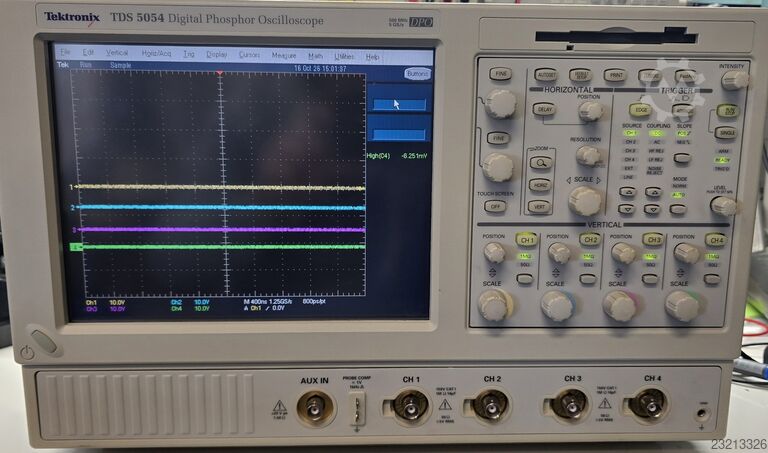
Task: Click the horizontal SCALE knob
Action: [585, 201]
